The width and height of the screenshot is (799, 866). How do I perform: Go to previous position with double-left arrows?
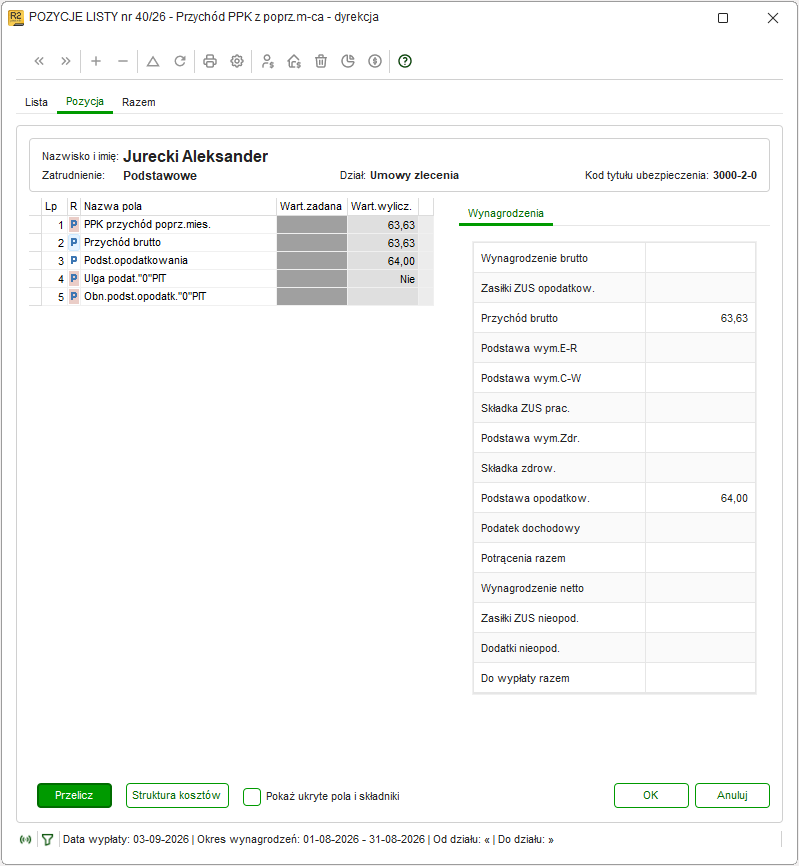coord(39,61)
